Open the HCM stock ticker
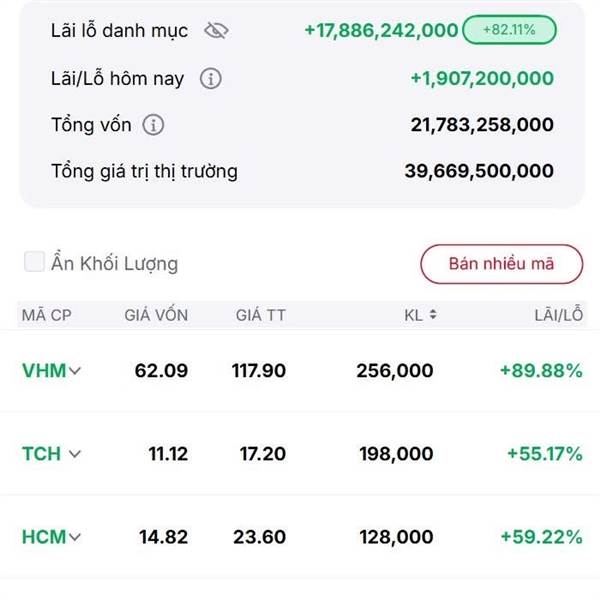Viewport: 600px width, 600px height. tap(44, 537)
